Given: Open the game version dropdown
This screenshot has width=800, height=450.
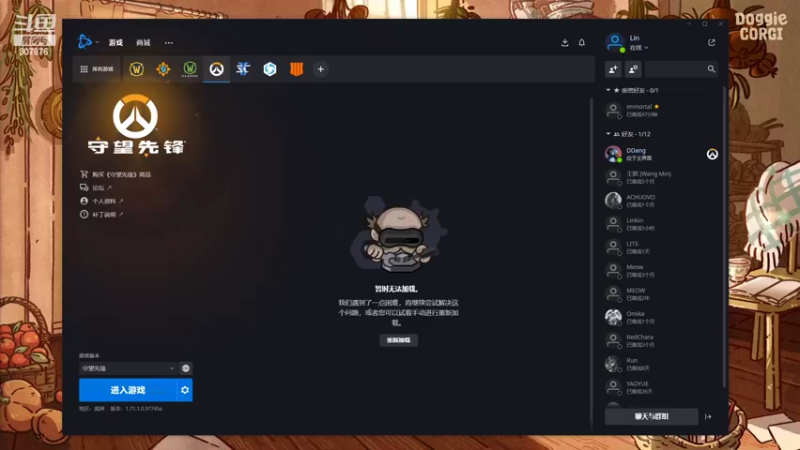Looking at the screenshot, I should click(127, 368).
